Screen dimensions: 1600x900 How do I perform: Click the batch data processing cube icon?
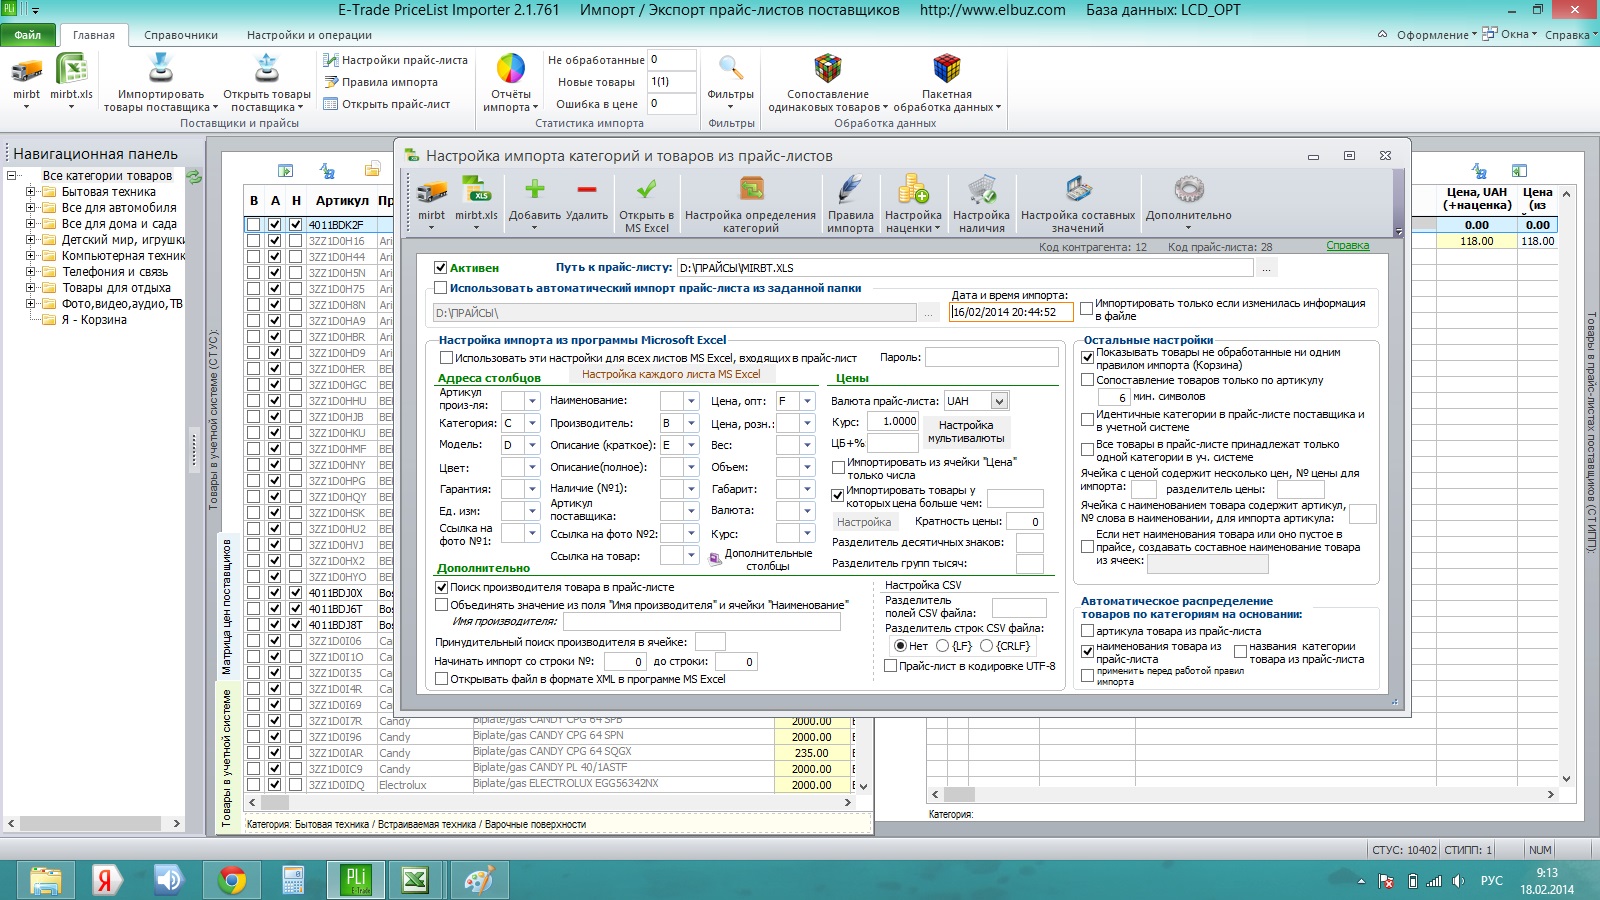coord(947,69)
